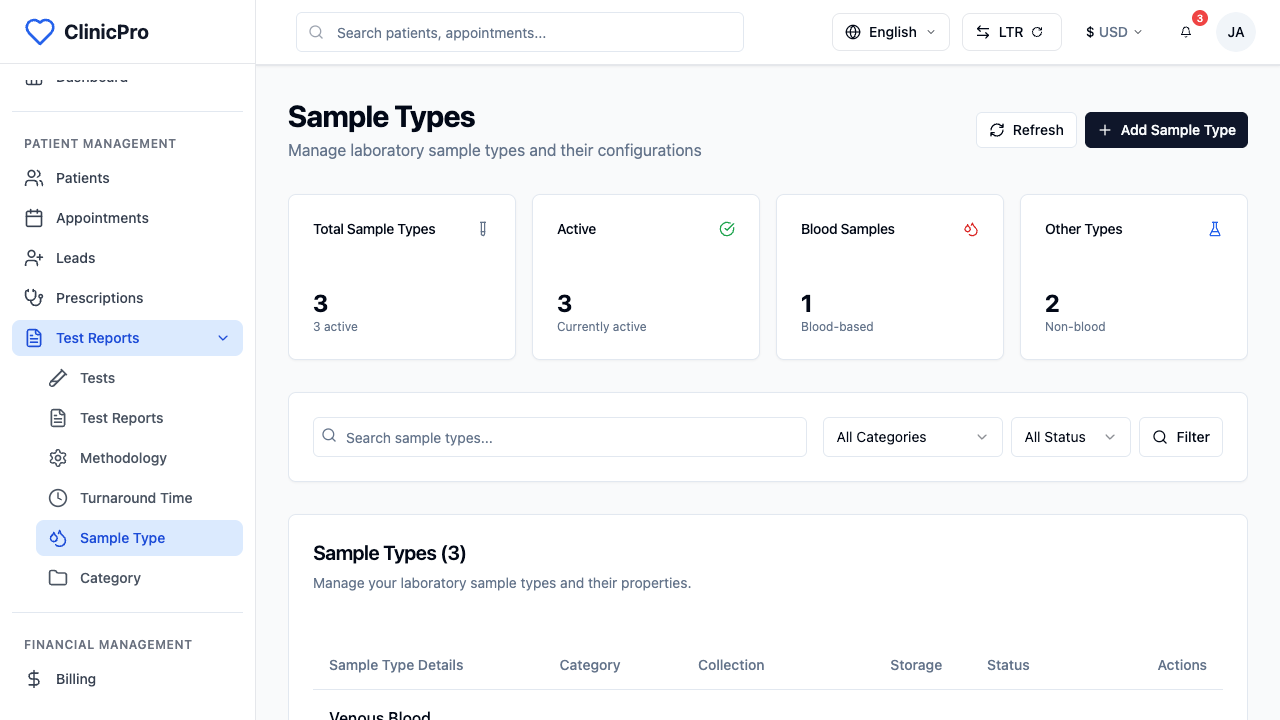The width and height of the screenshot is (1280, 720).
Task: Open Billing in sidebar
Action: (x=127, y=679)
